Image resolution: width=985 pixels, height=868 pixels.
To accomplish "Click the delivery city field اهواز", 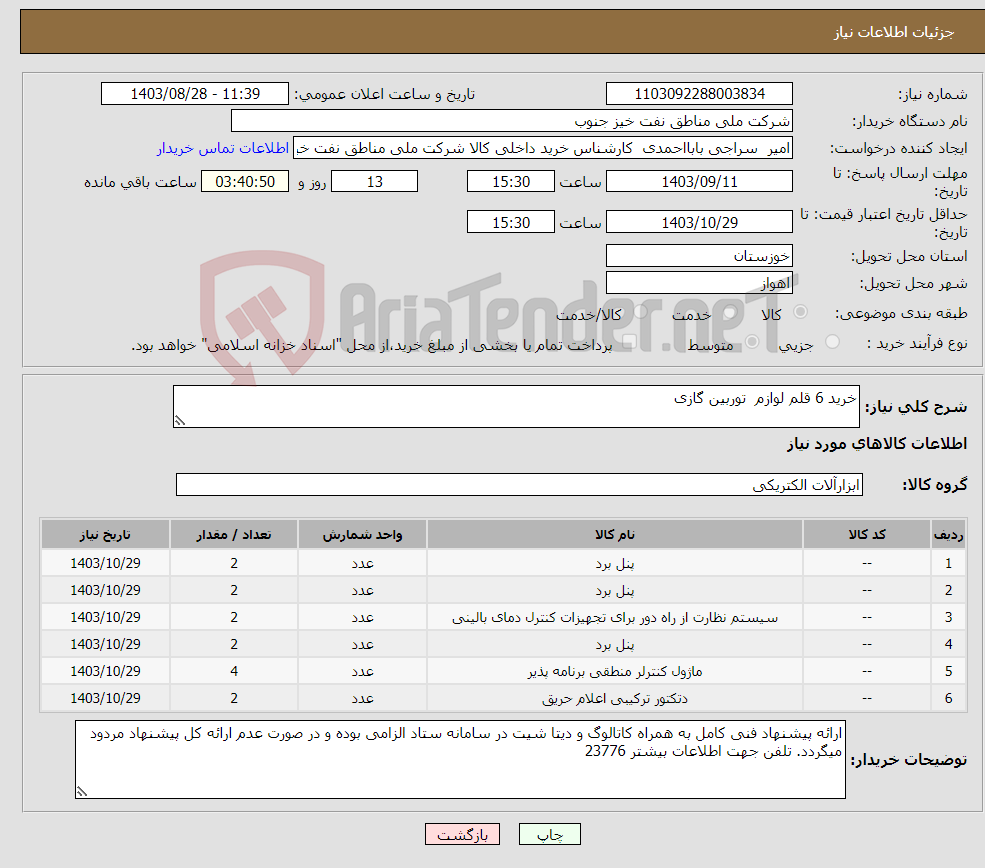I will click(699, 283).
